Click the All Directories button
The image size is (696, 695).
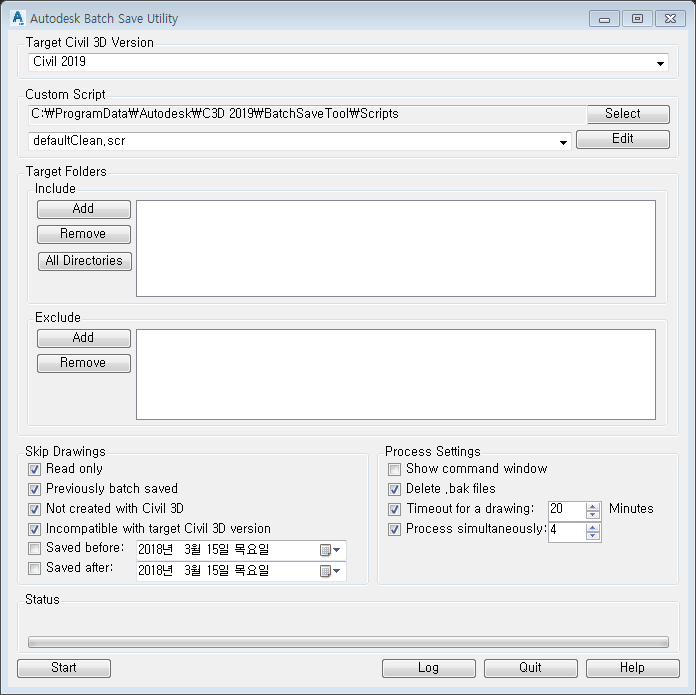pos(84,261)
